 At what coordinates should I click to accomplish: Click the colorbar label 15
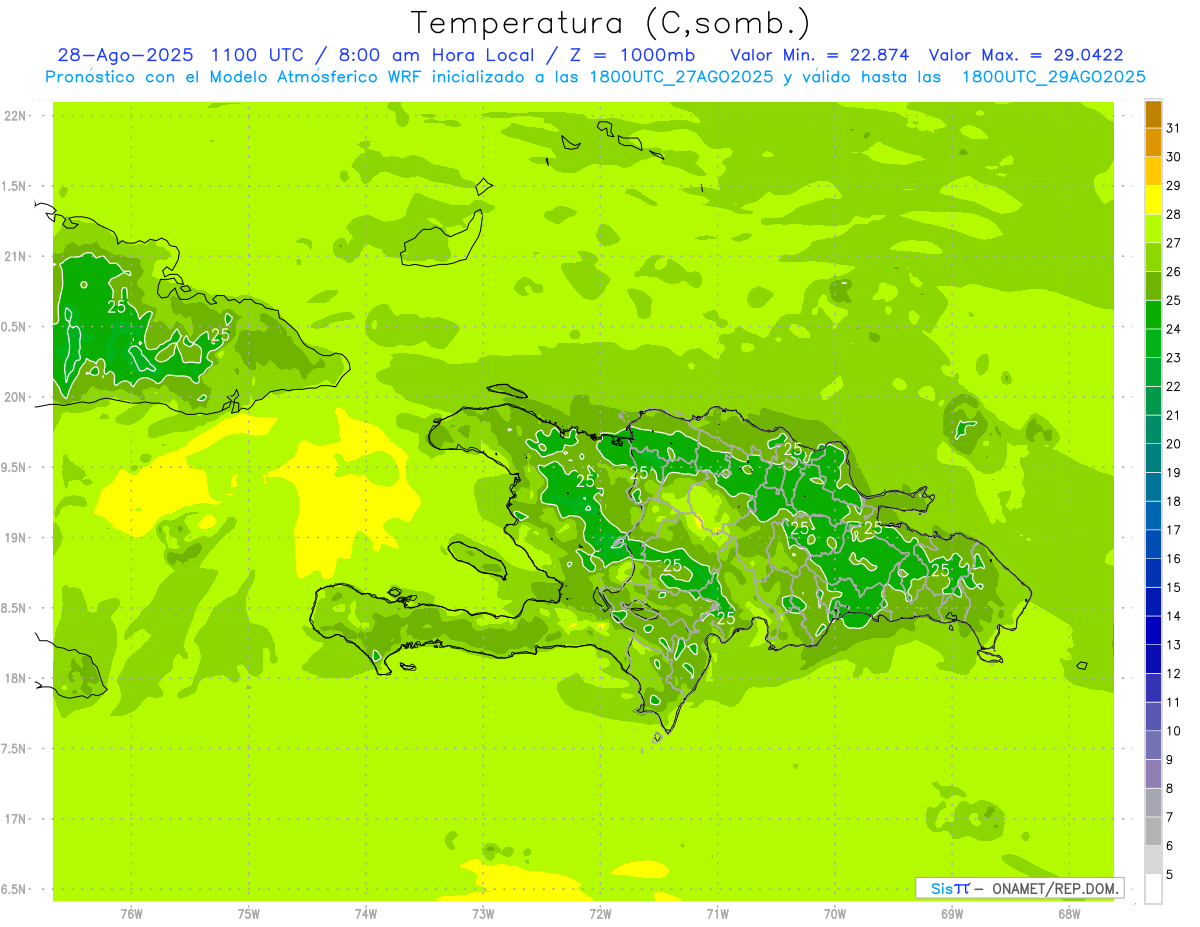tap(1174, 587)
